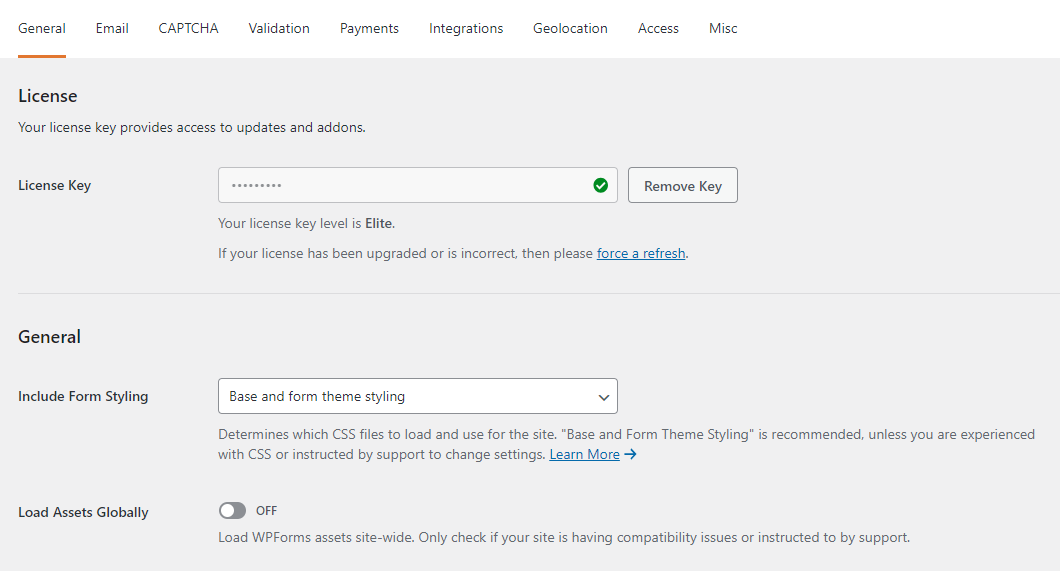Select the Payments tab
Viewport: 1060px width, 571px height.
369,28
